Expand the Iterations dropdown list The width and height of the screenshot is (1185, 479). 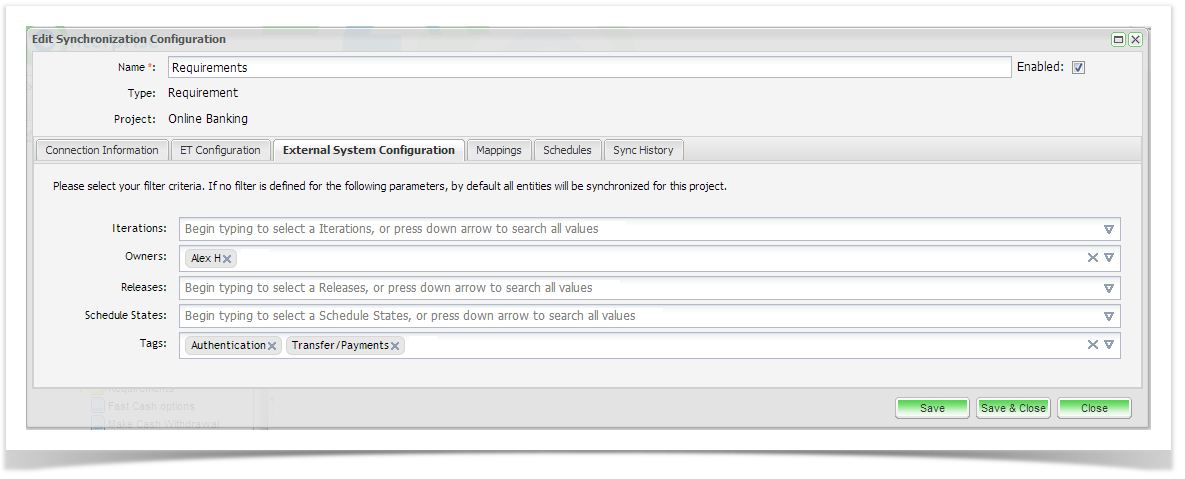click(1109, 229)
